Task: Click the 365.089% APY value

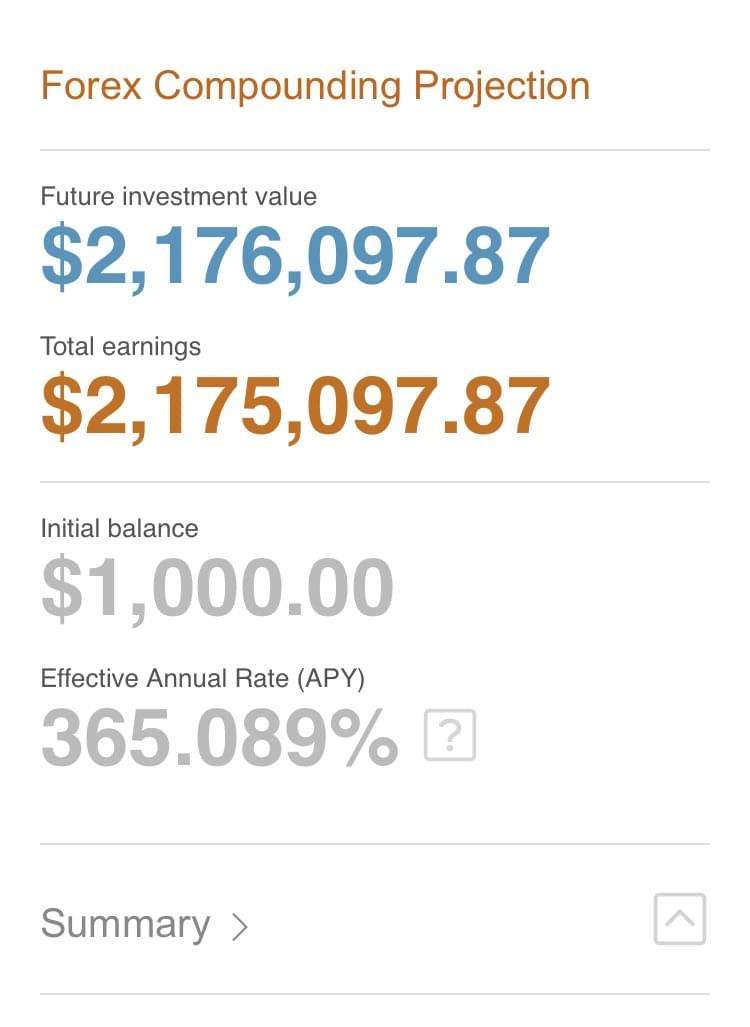Action: click(x=219, y=738)
